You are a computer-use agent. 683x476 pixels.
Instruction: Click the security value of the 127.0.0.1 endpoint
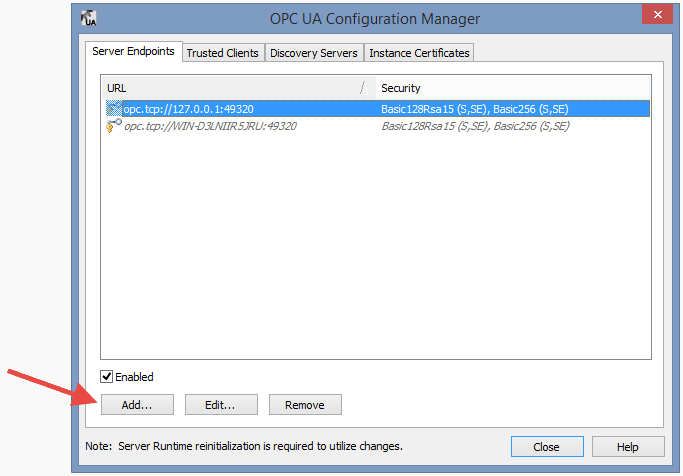click(x=475, y=109)
